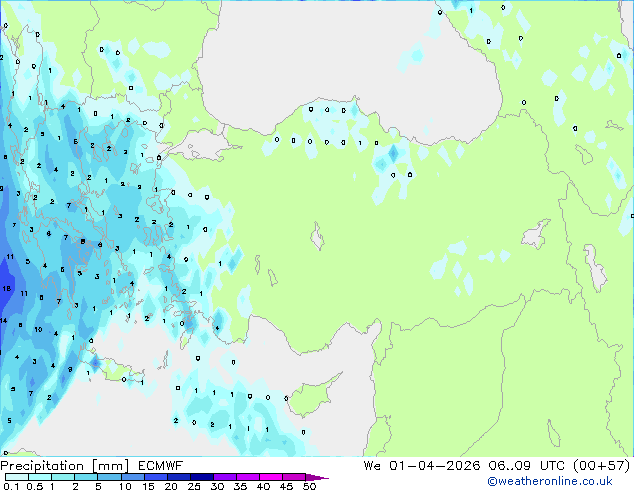This screenshot has width=634, height=490.
Task: Click the weatheronline.co.uk copyright link
Action: (x=550, y=481)
